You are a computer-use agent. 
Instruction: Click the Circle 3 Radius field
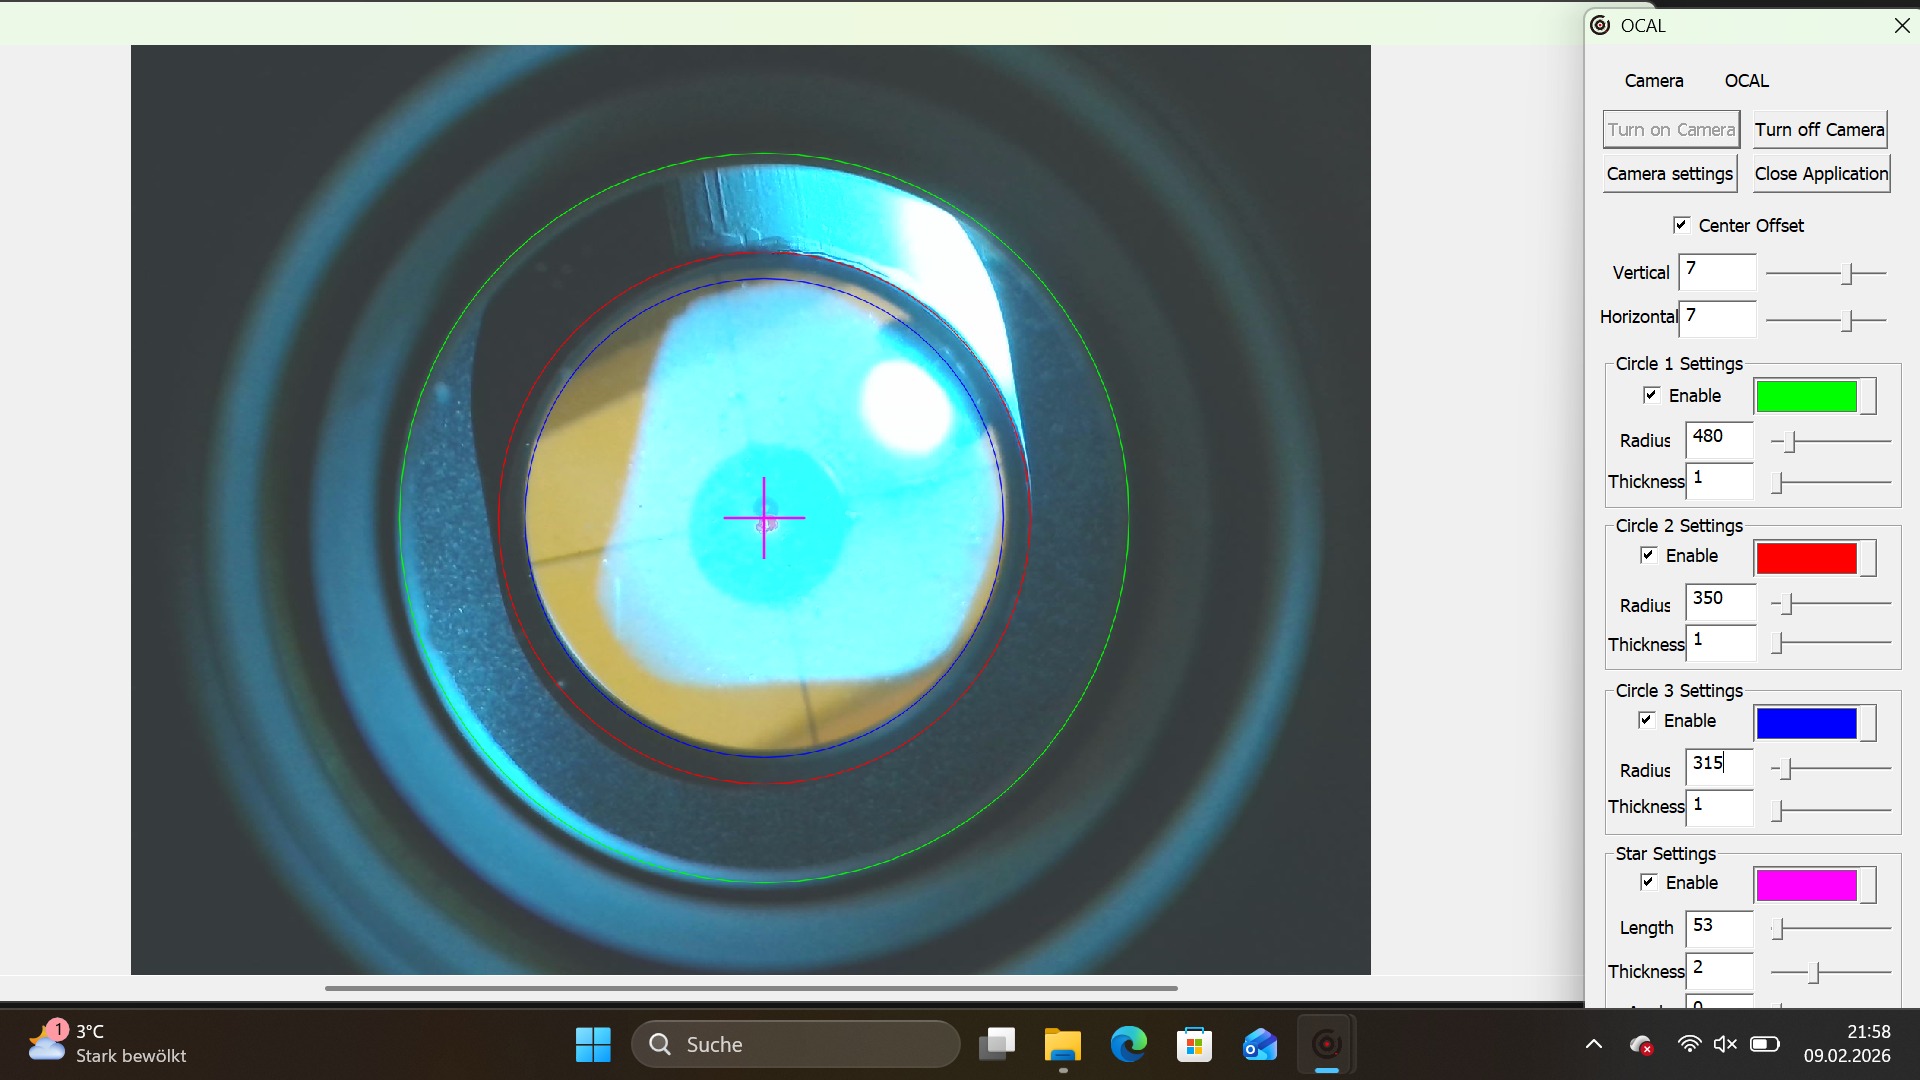1720,767
